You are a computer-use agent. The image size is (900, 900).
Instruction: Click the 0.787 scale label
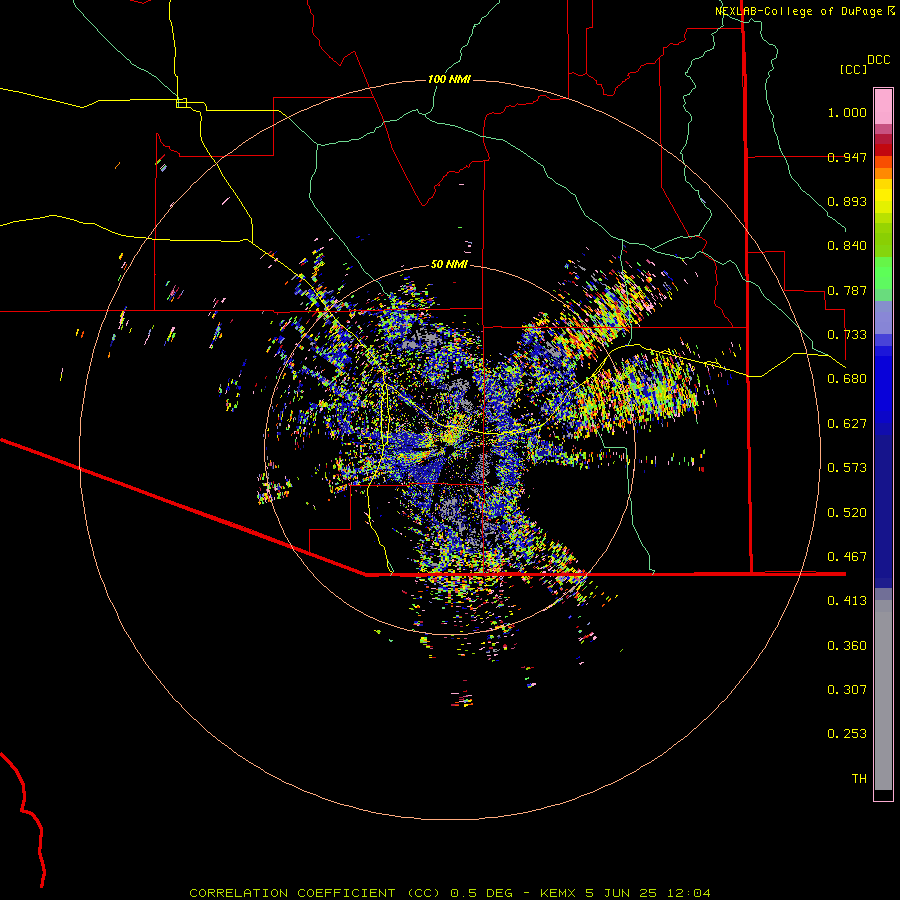[x=847, y=290]
